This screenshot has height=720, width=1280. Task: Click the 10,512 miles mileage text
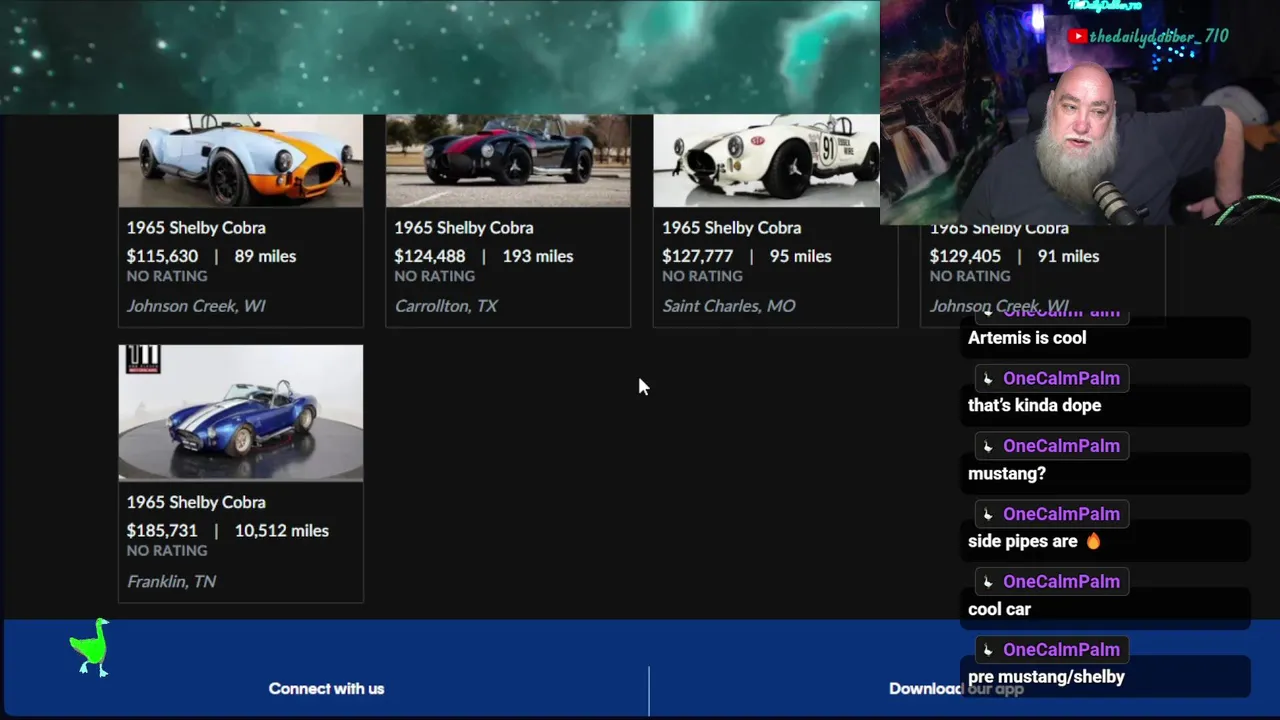[x=282, y=531]
